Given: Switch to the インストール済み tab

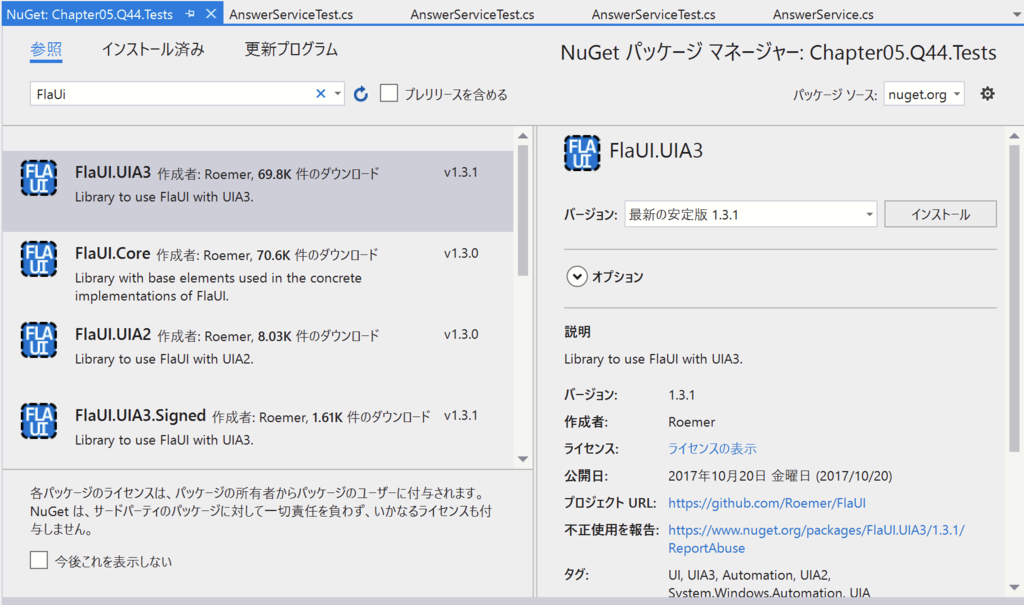Looking at the screenshot, I should [153, 50].
